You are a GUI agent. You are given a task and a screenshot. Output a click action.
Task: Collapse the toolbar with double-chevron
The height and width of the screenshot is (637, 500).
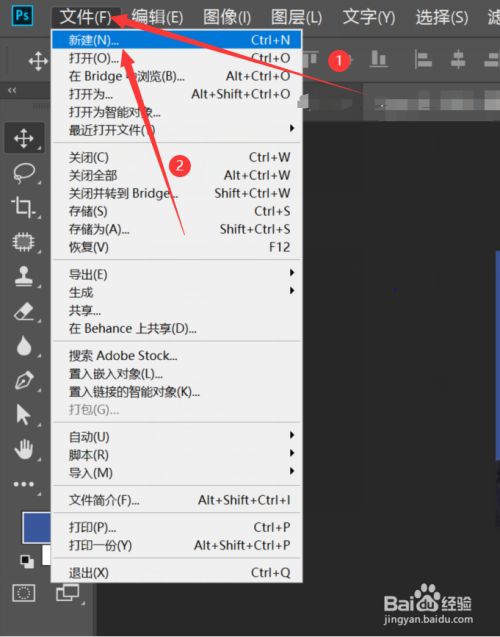pyautogui.click(x=12, y=90)
